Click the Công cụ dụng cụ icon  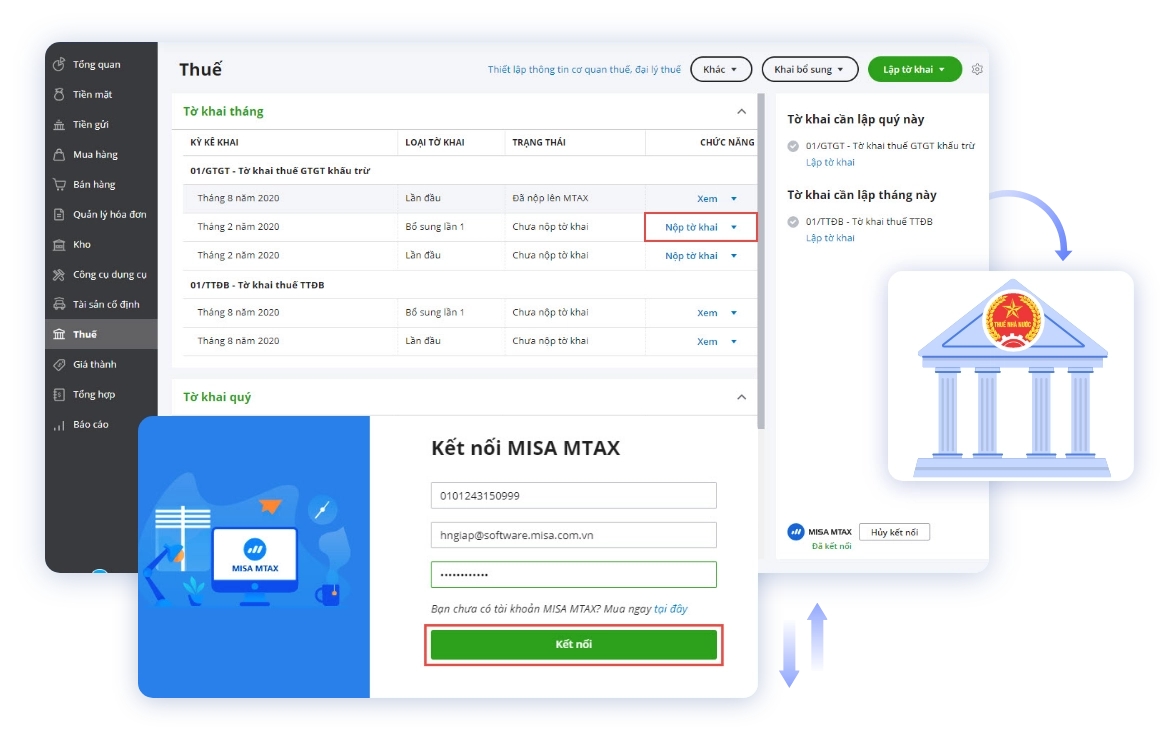pos(59,274)
